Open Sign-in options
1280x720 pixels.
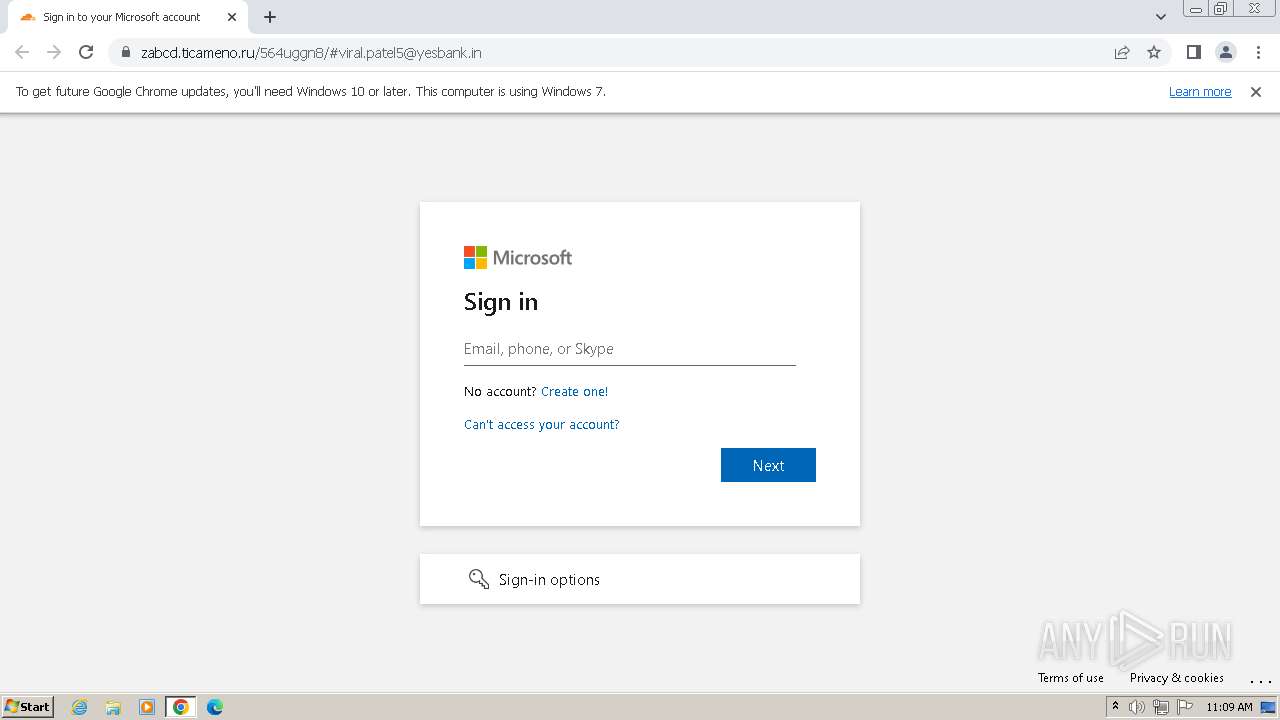click(x=640, y=579)
